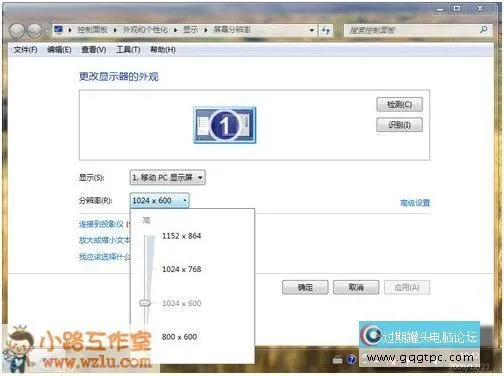Confirm with the 确定 button
The image size is (504, 376).
click(305, 287)
